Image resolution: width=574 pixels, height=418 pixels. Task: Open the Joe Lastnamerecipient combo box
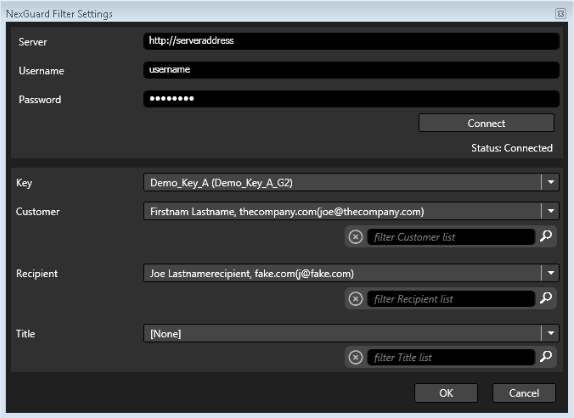click(351, 273)
